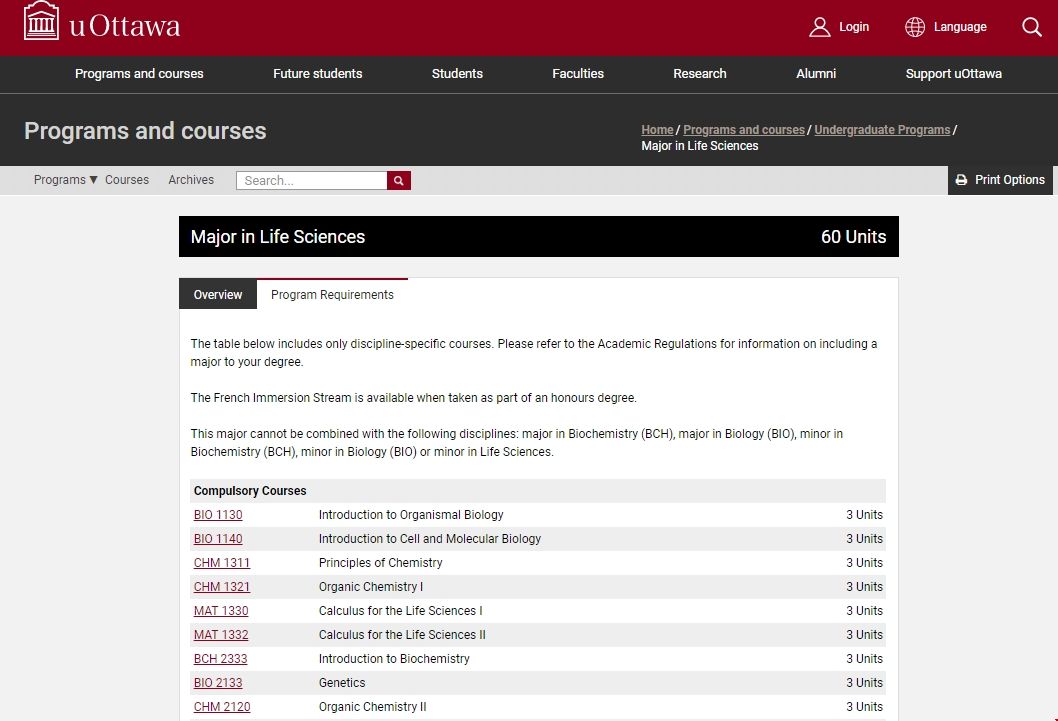The image size is (1058, 721).
Task: Open the Courses link in subnav
Action: point(127,180)
